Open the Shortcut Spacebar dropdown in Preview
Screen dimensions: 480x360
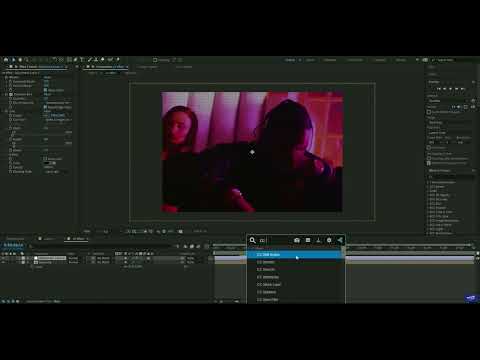(448, 101)
